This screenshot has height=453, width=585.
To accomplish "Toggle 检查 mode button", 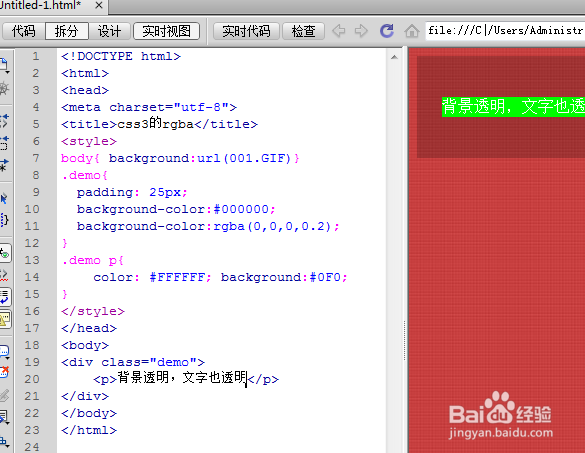I will (303, 31).
